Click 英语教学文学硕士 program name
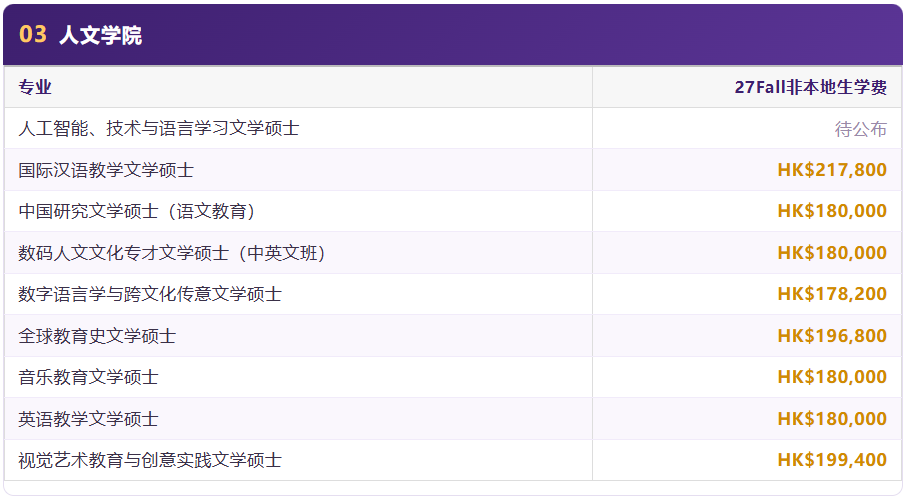The width and height of the screenshot is (905, 499). click(x=88, y=419)
